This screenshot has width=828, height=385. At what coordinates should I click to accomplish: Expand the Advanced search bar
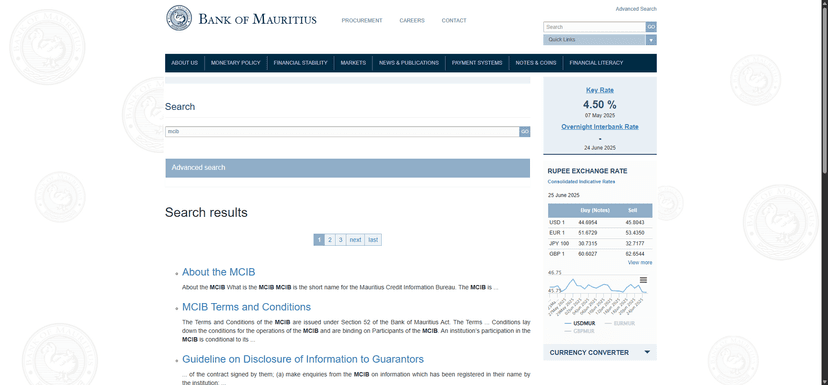pos(347,168)
